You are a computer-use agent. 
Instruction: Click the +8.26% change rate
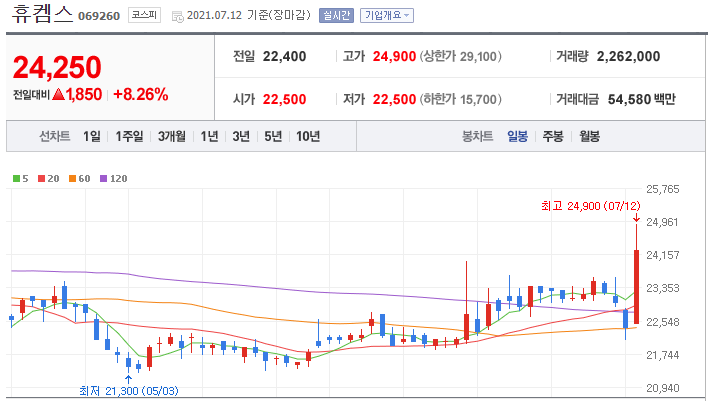pos(141,94)
